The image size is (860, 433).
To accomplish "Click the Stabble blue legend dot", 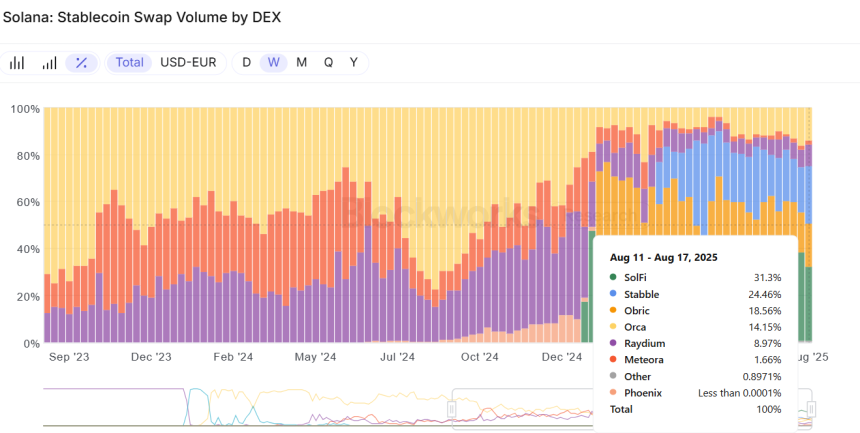I will [613, 293].
